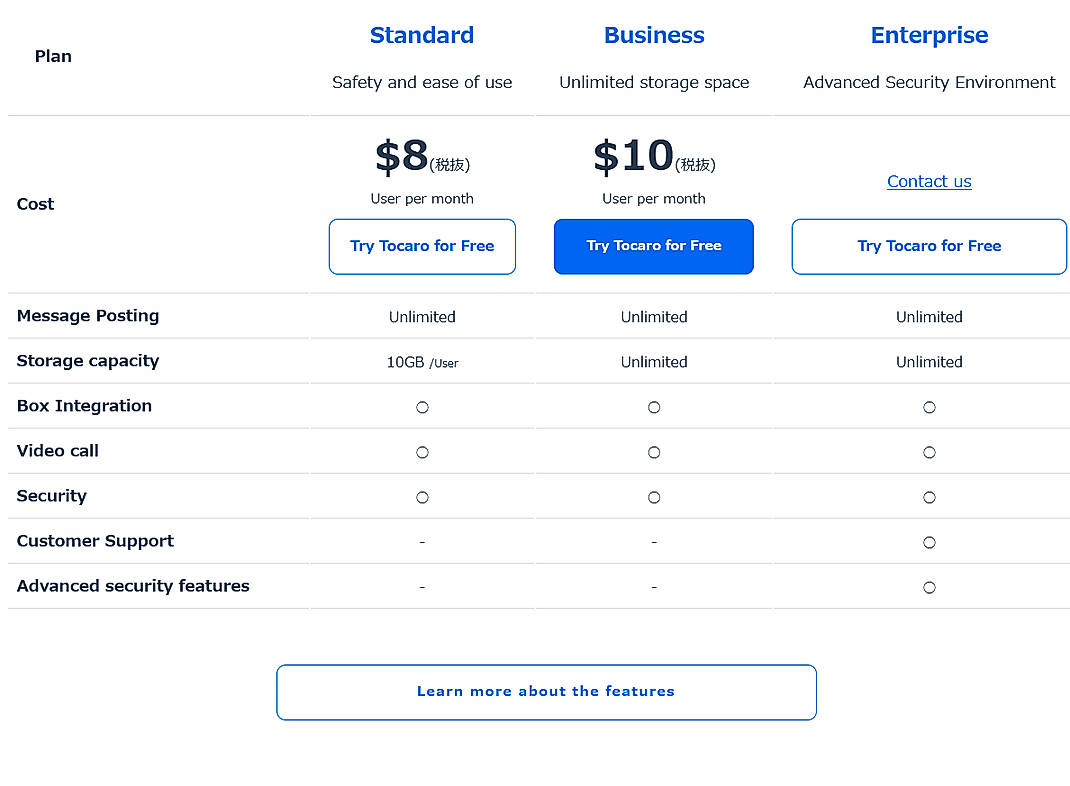Click Box Integration circle for Standard
The width and height of the screenshot is (1070, 786).
pyautogui.click(x=422, y=407)
